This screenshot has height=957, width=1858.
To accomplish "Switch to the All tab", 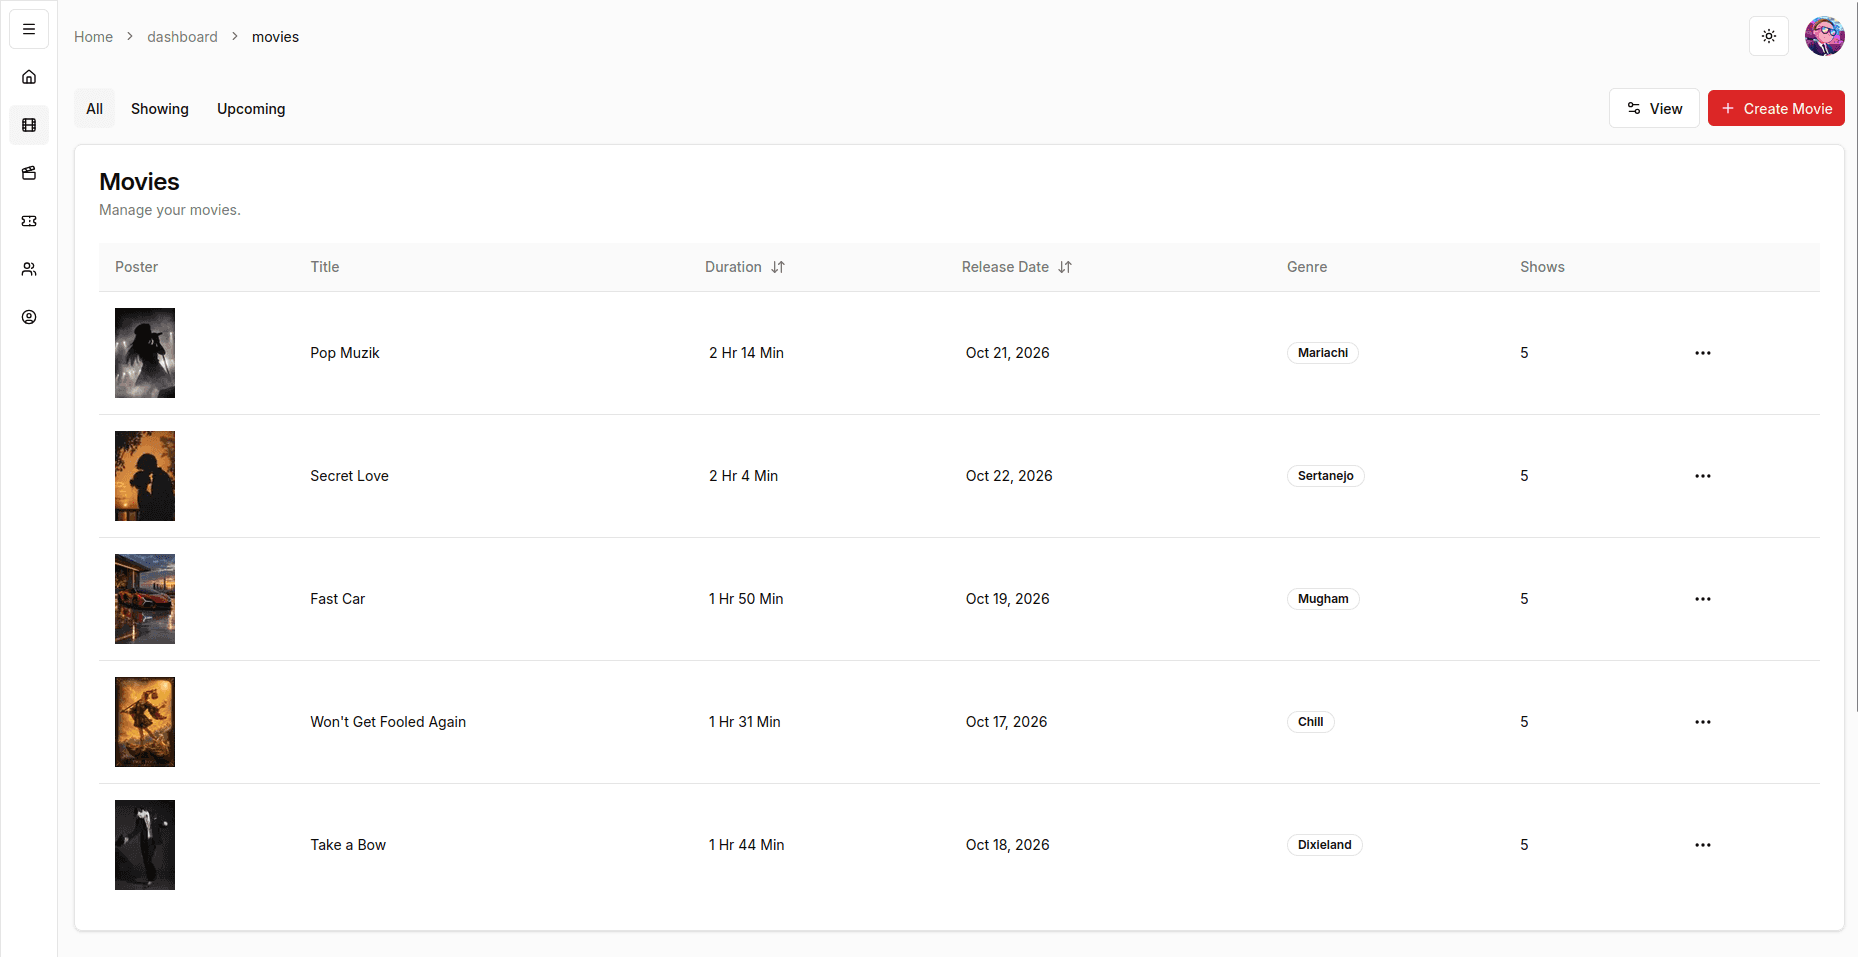I will coord(95,109).
